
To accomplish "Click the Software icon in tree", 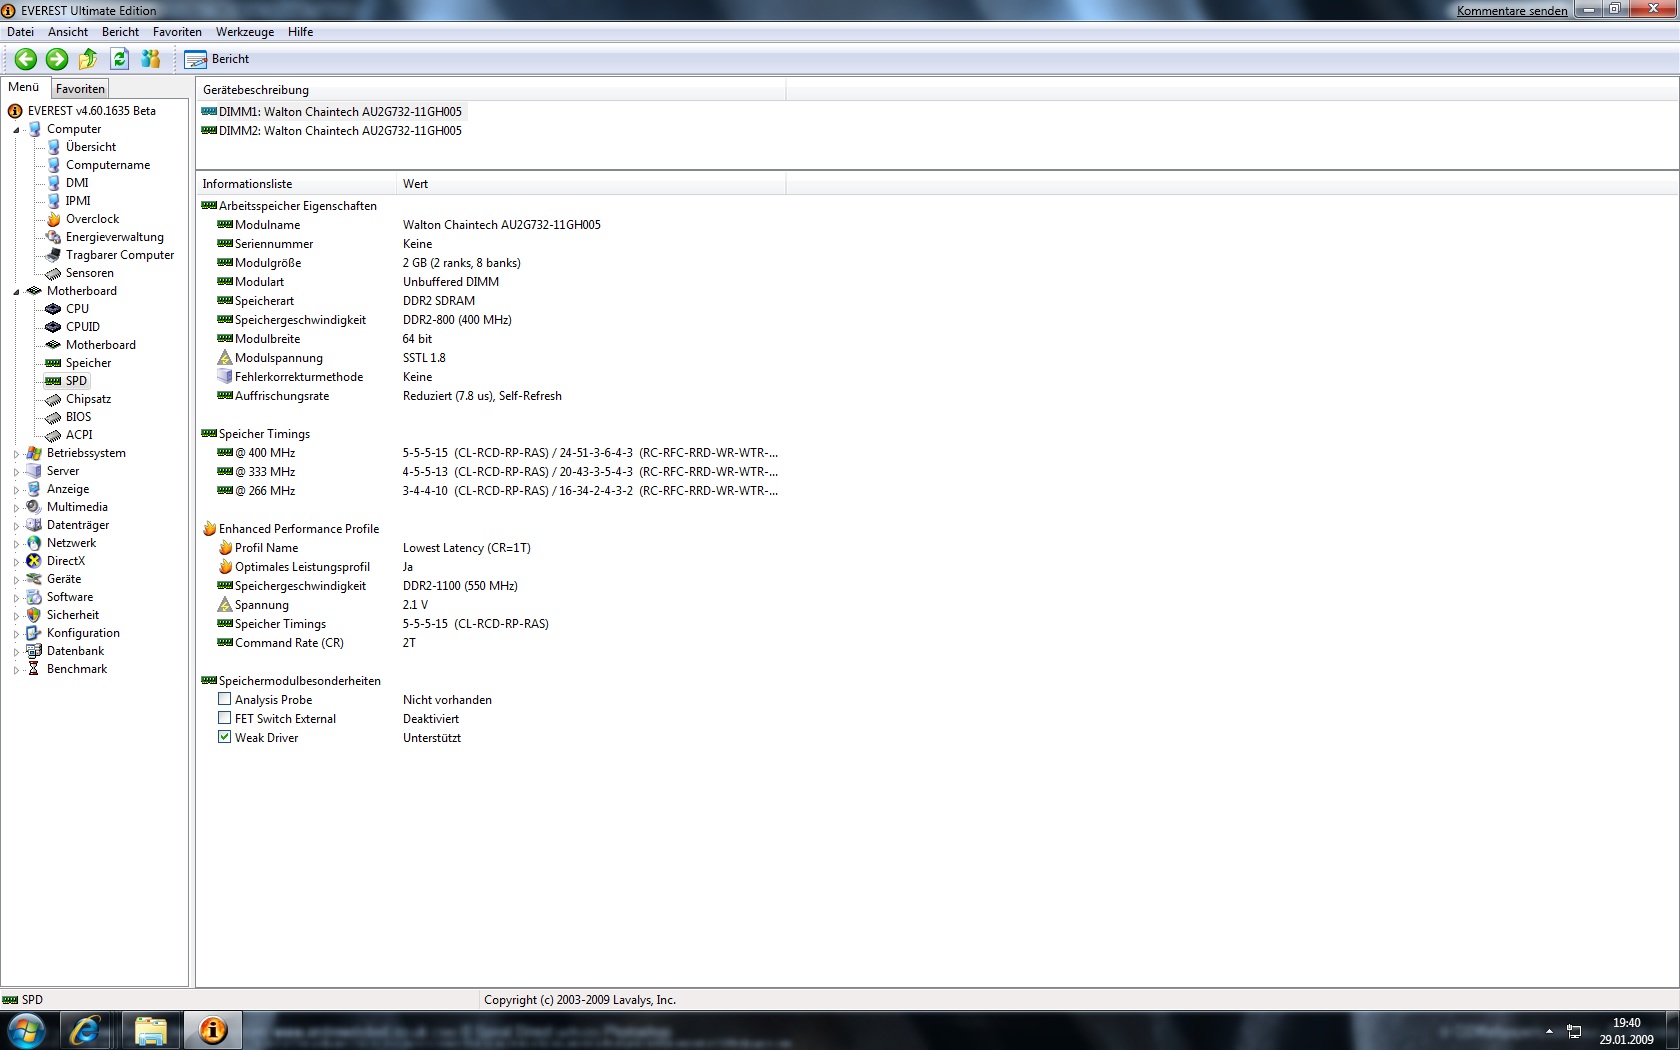I will [34, 597].
